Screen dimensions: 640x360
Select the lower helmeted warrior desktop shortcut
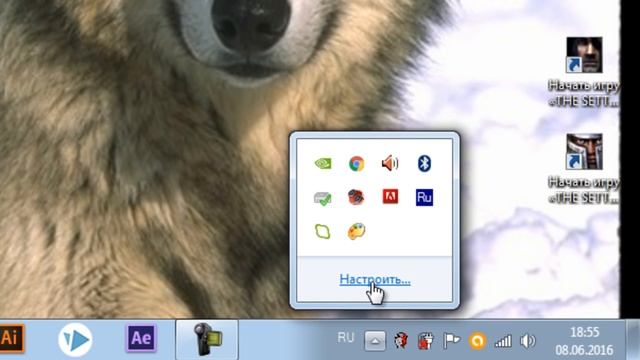[x=584, y=169]
